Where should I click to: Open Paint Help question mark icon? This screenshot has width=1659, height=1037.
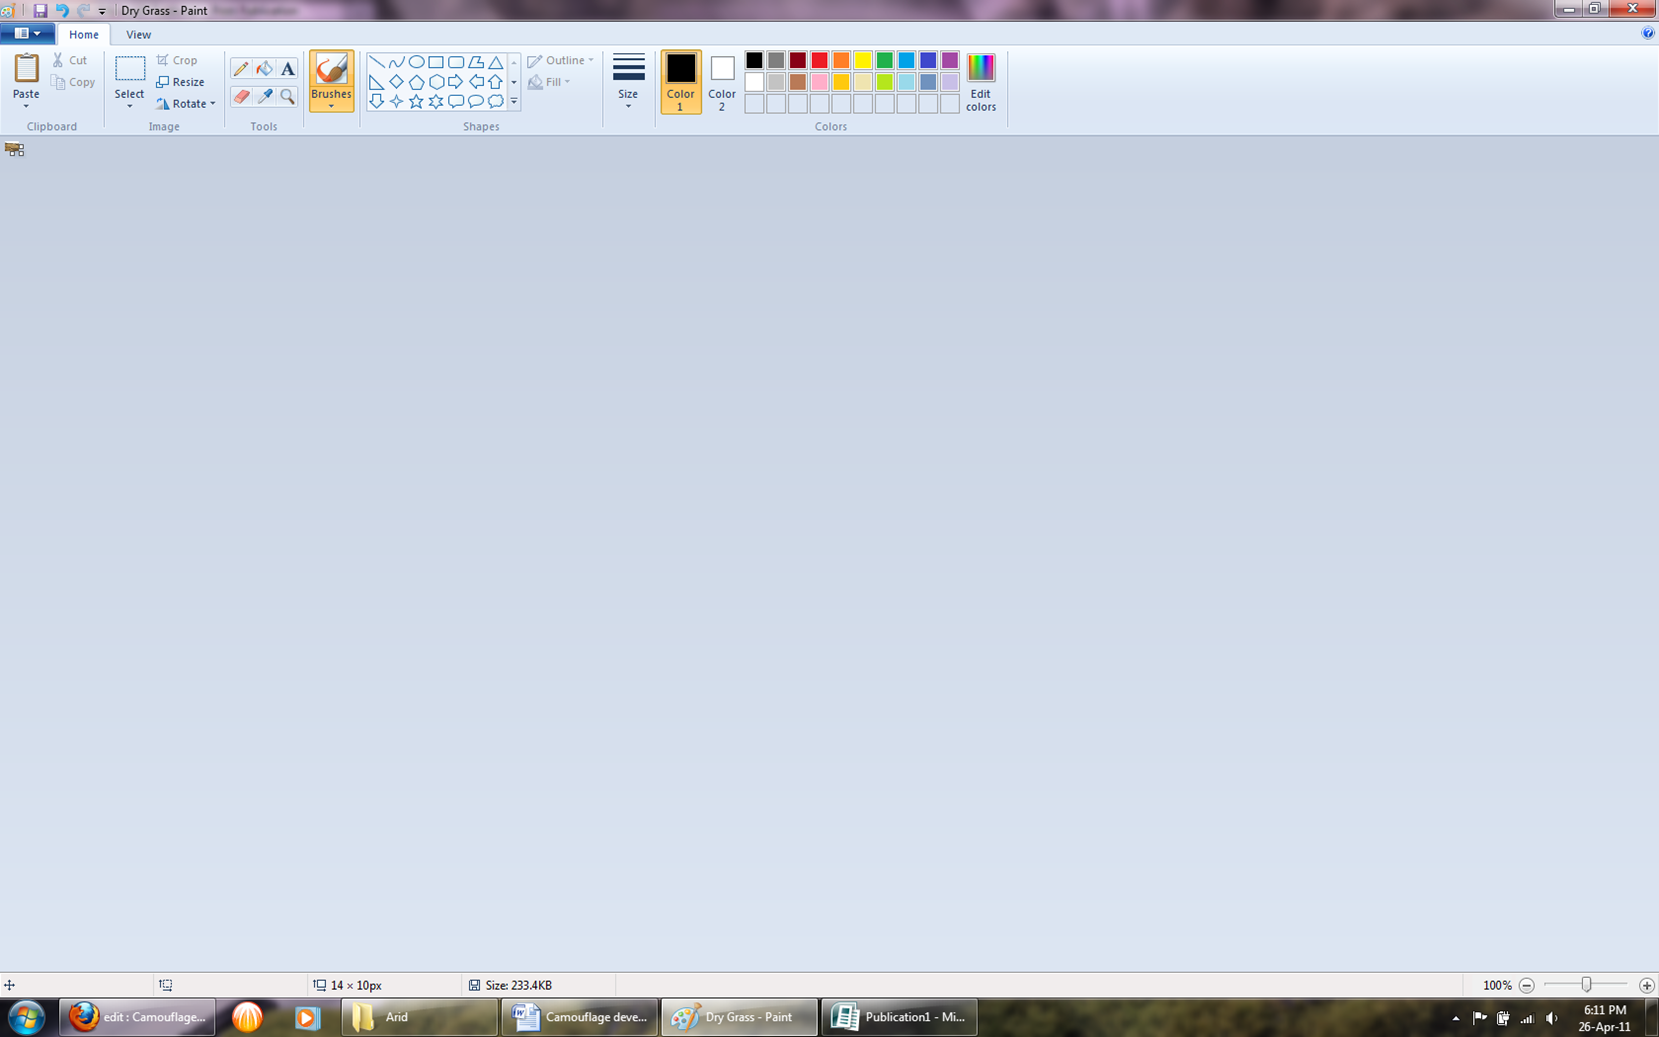(1648, 33)
